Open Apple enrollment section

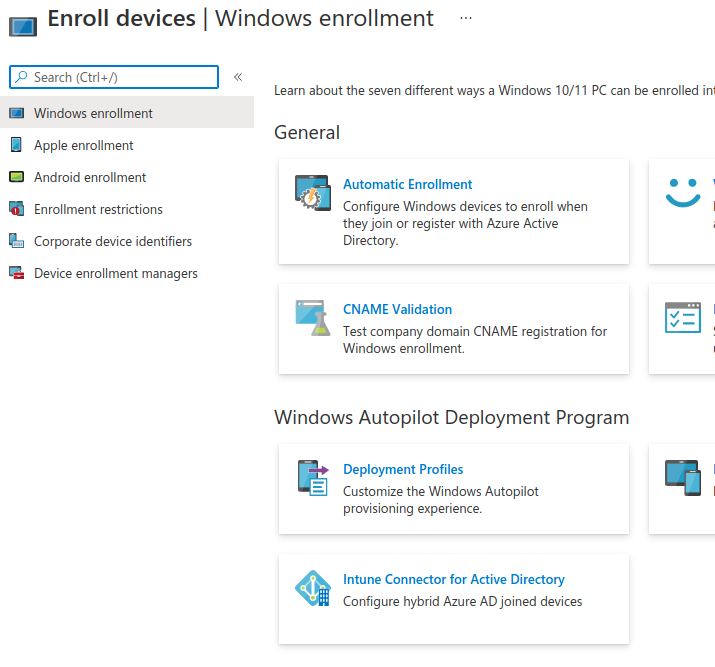pos(83,145)
